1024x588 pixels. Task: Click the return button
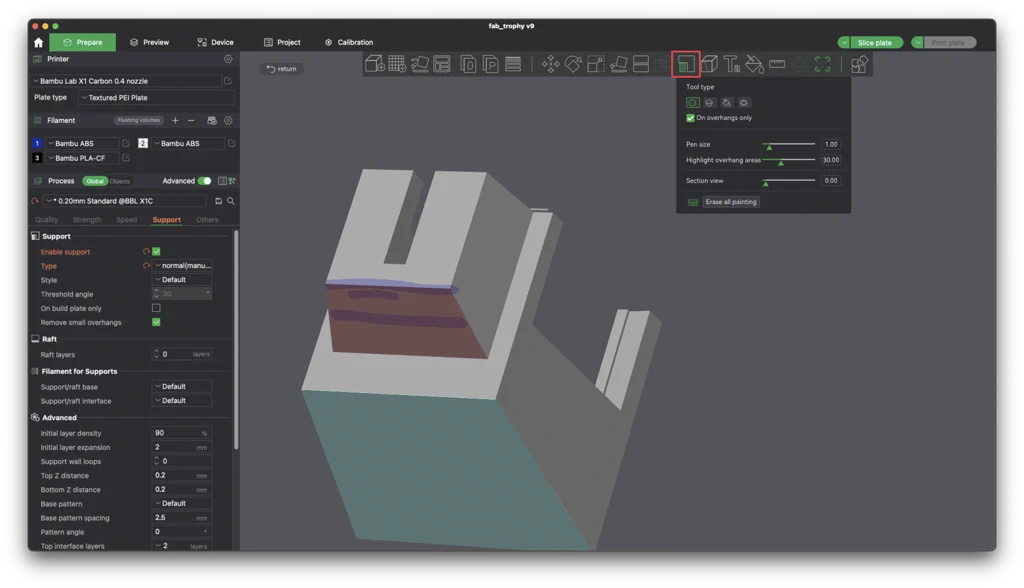tap(281, 69)
